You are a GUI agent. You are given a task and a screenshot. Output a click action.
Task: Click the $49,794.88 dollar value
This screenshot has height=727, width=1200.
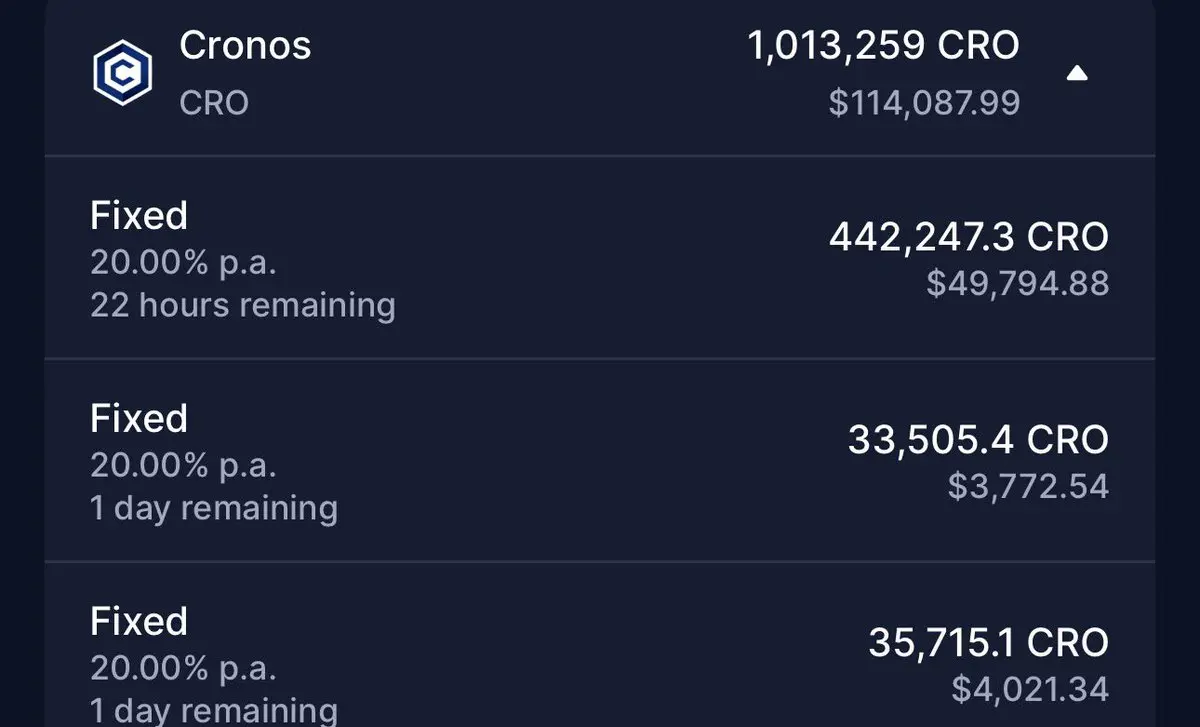1016,283
